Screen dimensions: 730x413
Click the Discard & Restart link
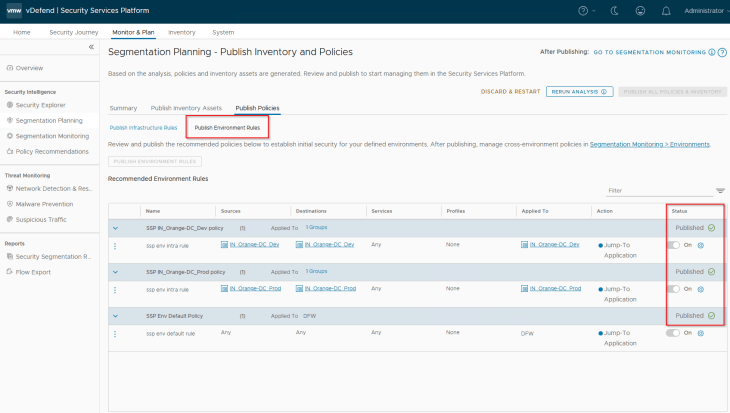click(x=509, y=91)
